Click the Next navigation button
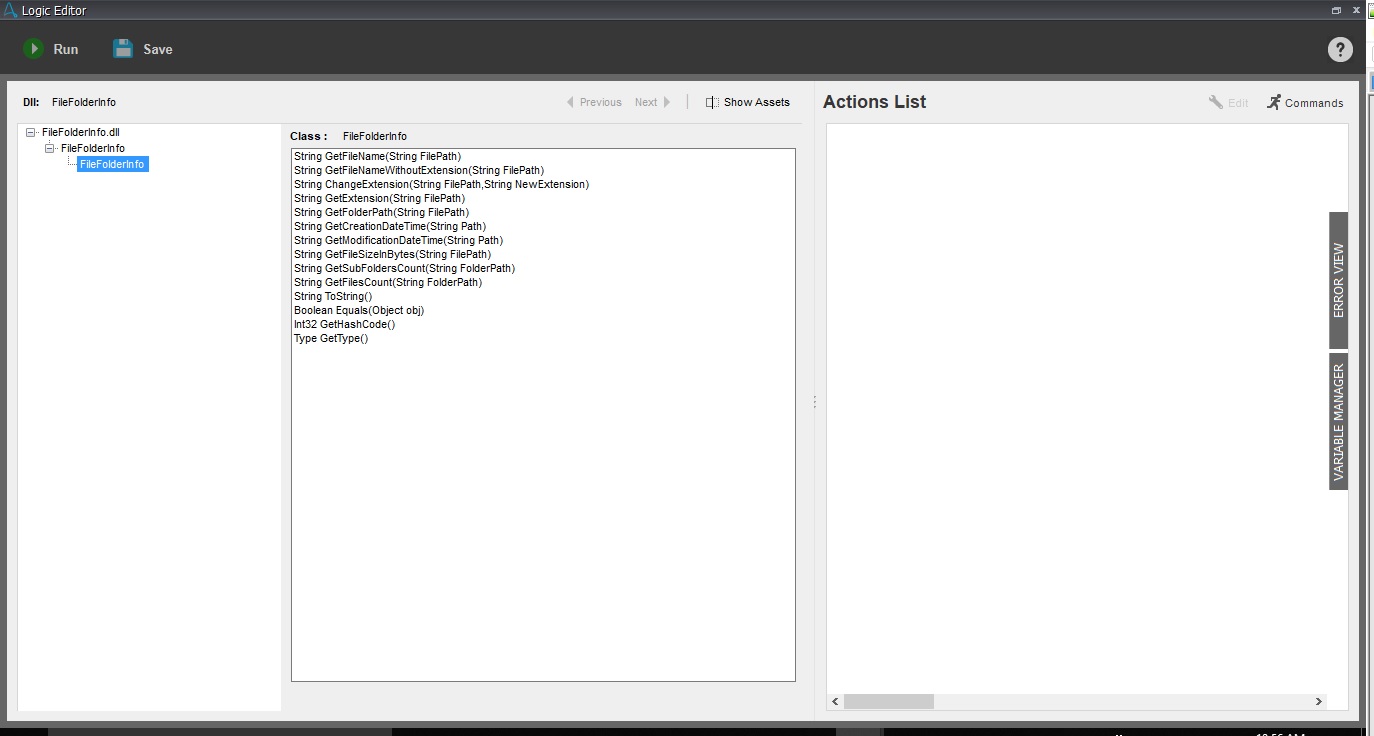This screenshot has width=1374, height=736. click(653, 102)
